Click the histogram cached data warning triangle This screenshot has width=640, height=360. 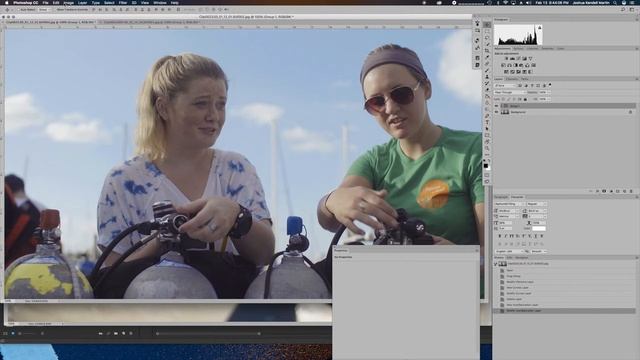point(540,28)
